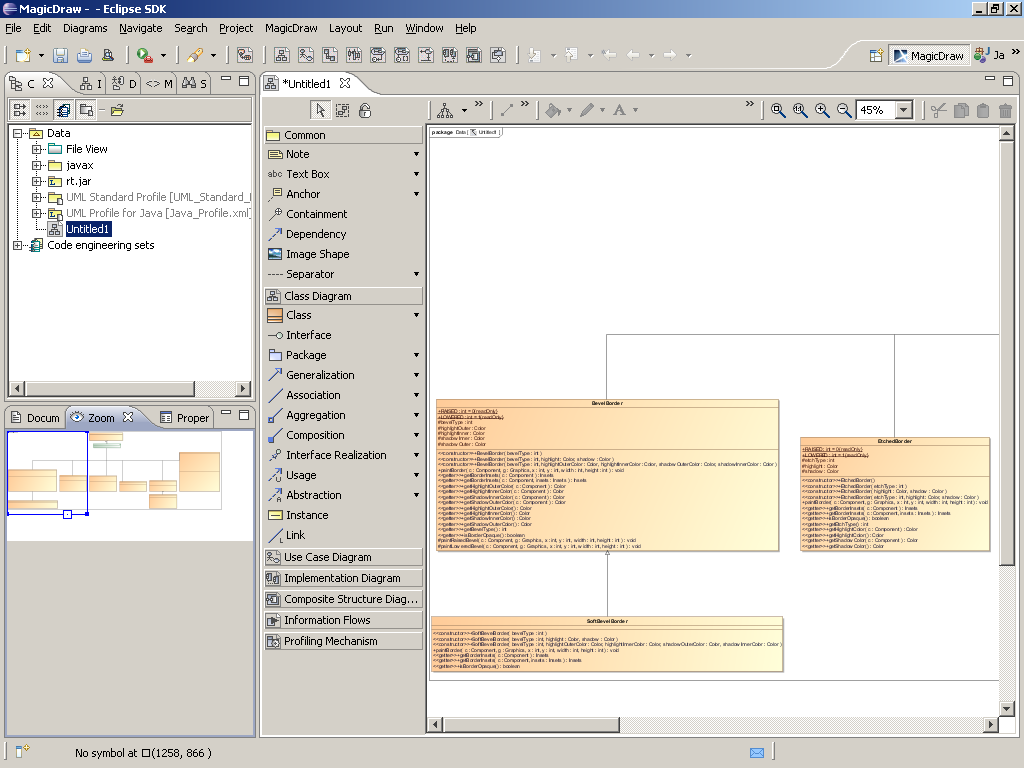Create a new Use Case Diagram from the main toolbar

306,56
